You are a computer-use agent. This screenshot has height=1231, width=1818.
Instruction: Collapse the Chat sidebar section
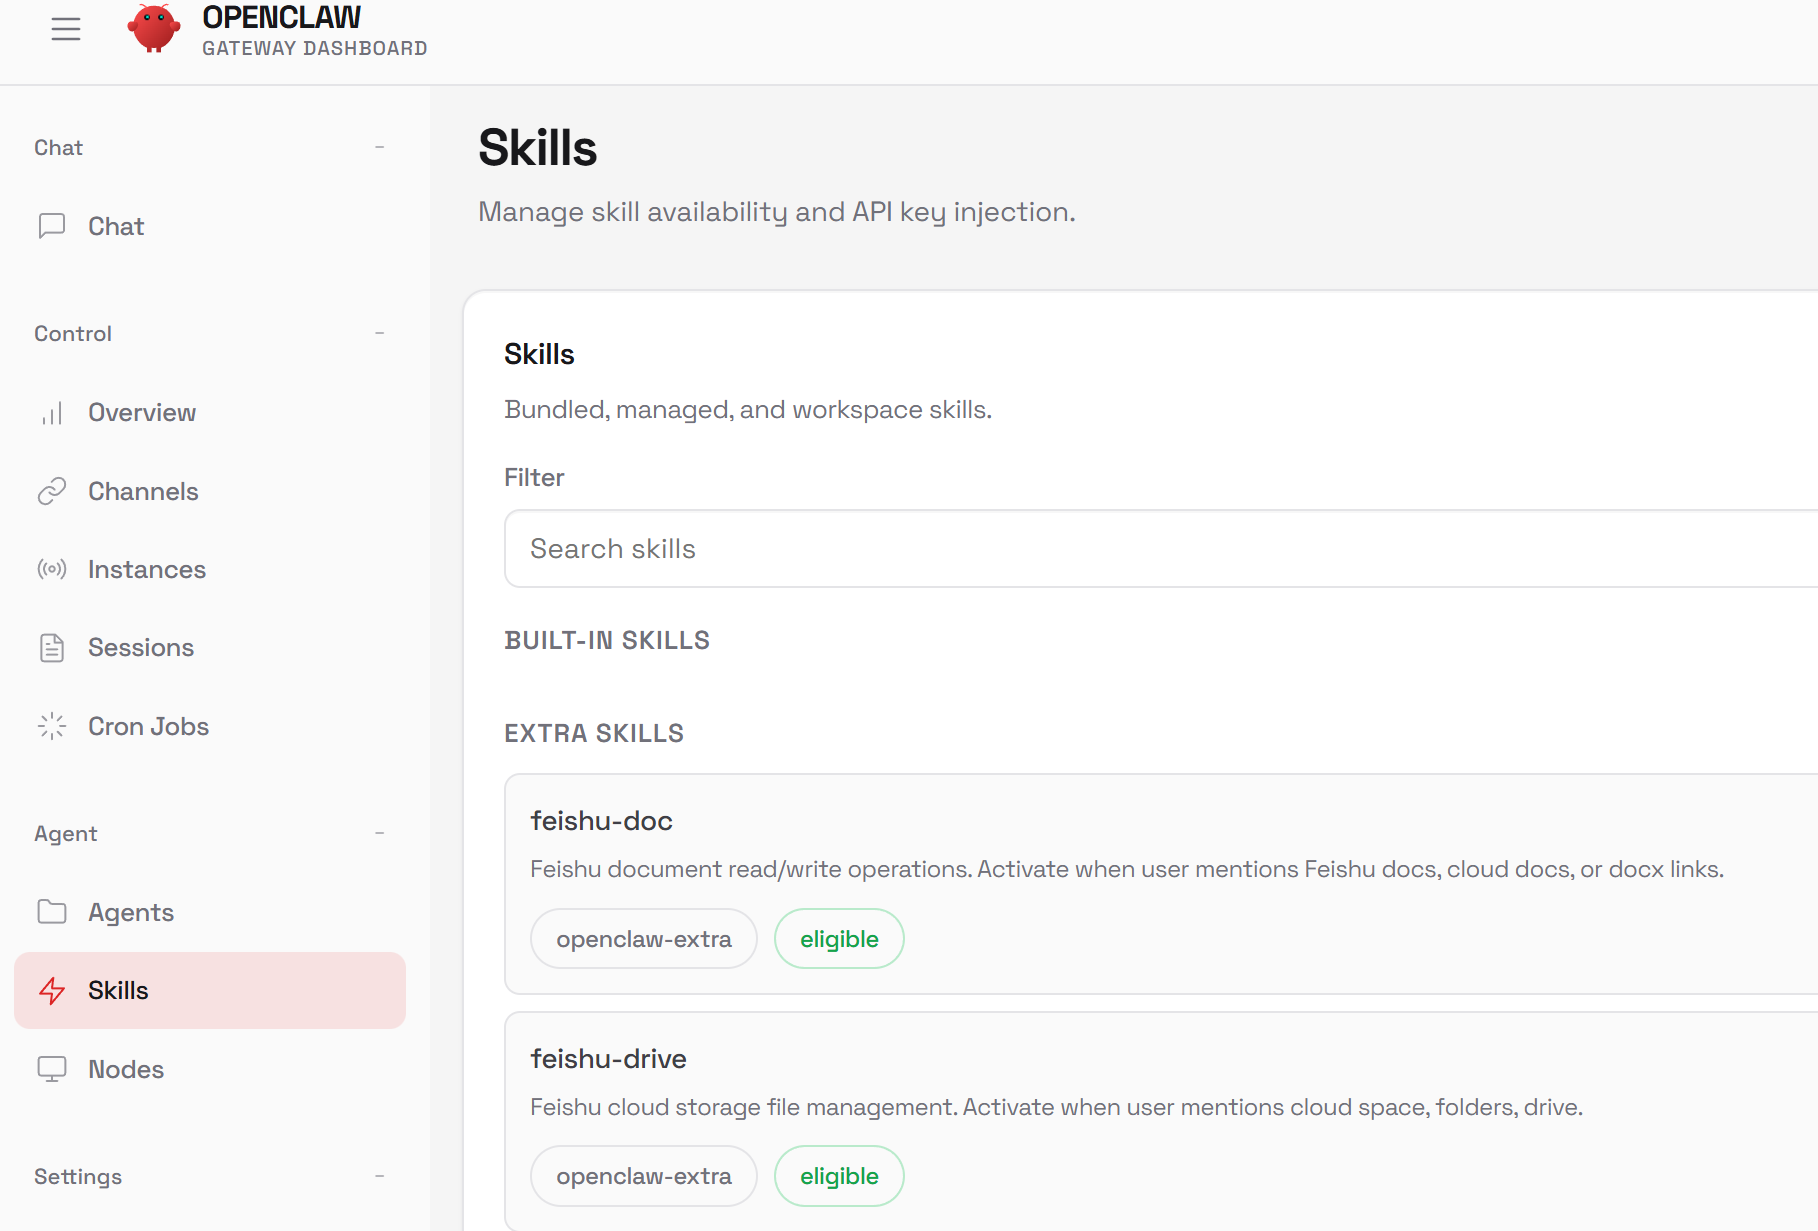click(379, 147)
